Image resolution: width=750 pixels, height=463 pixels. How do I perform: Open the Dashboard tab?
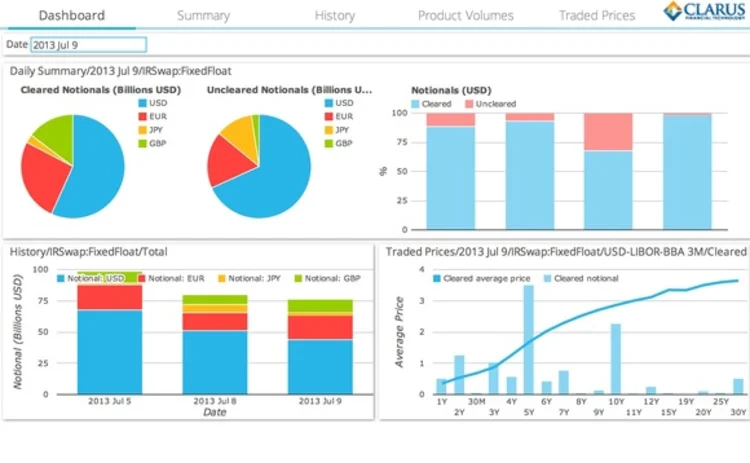[x=72, y=15]
